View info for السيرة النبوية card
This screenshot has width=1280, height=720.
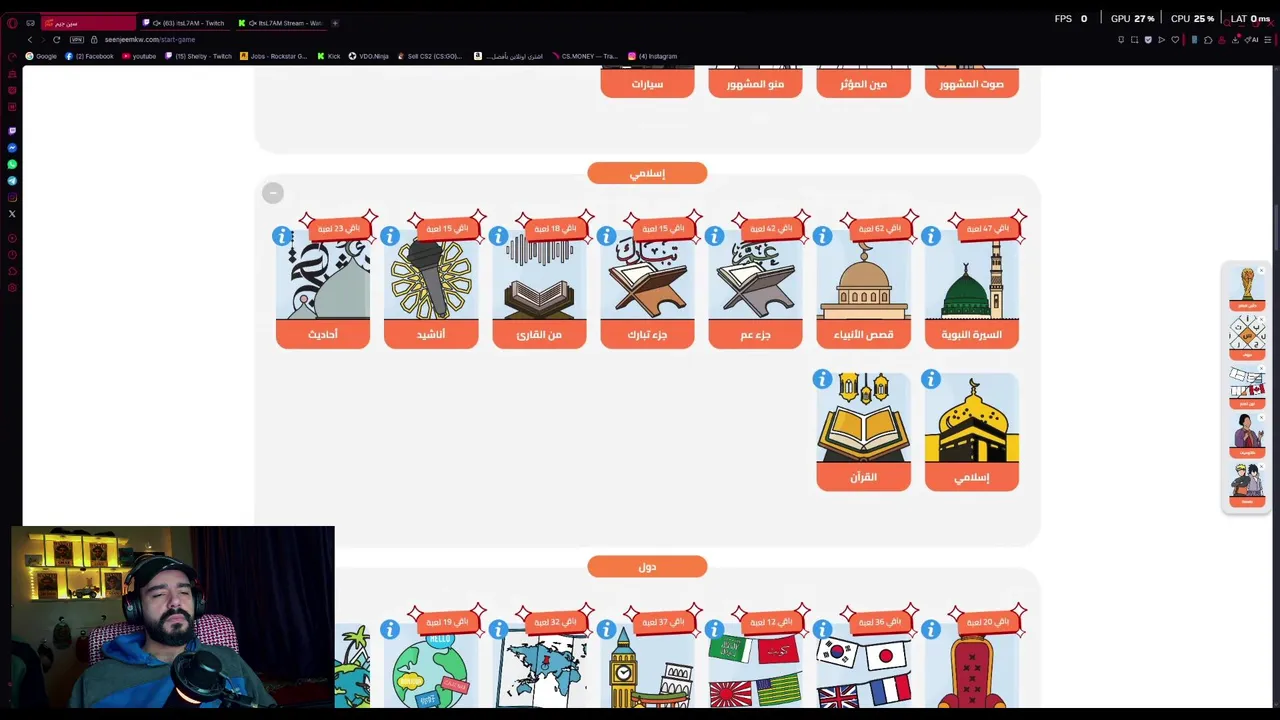point(931,236)
